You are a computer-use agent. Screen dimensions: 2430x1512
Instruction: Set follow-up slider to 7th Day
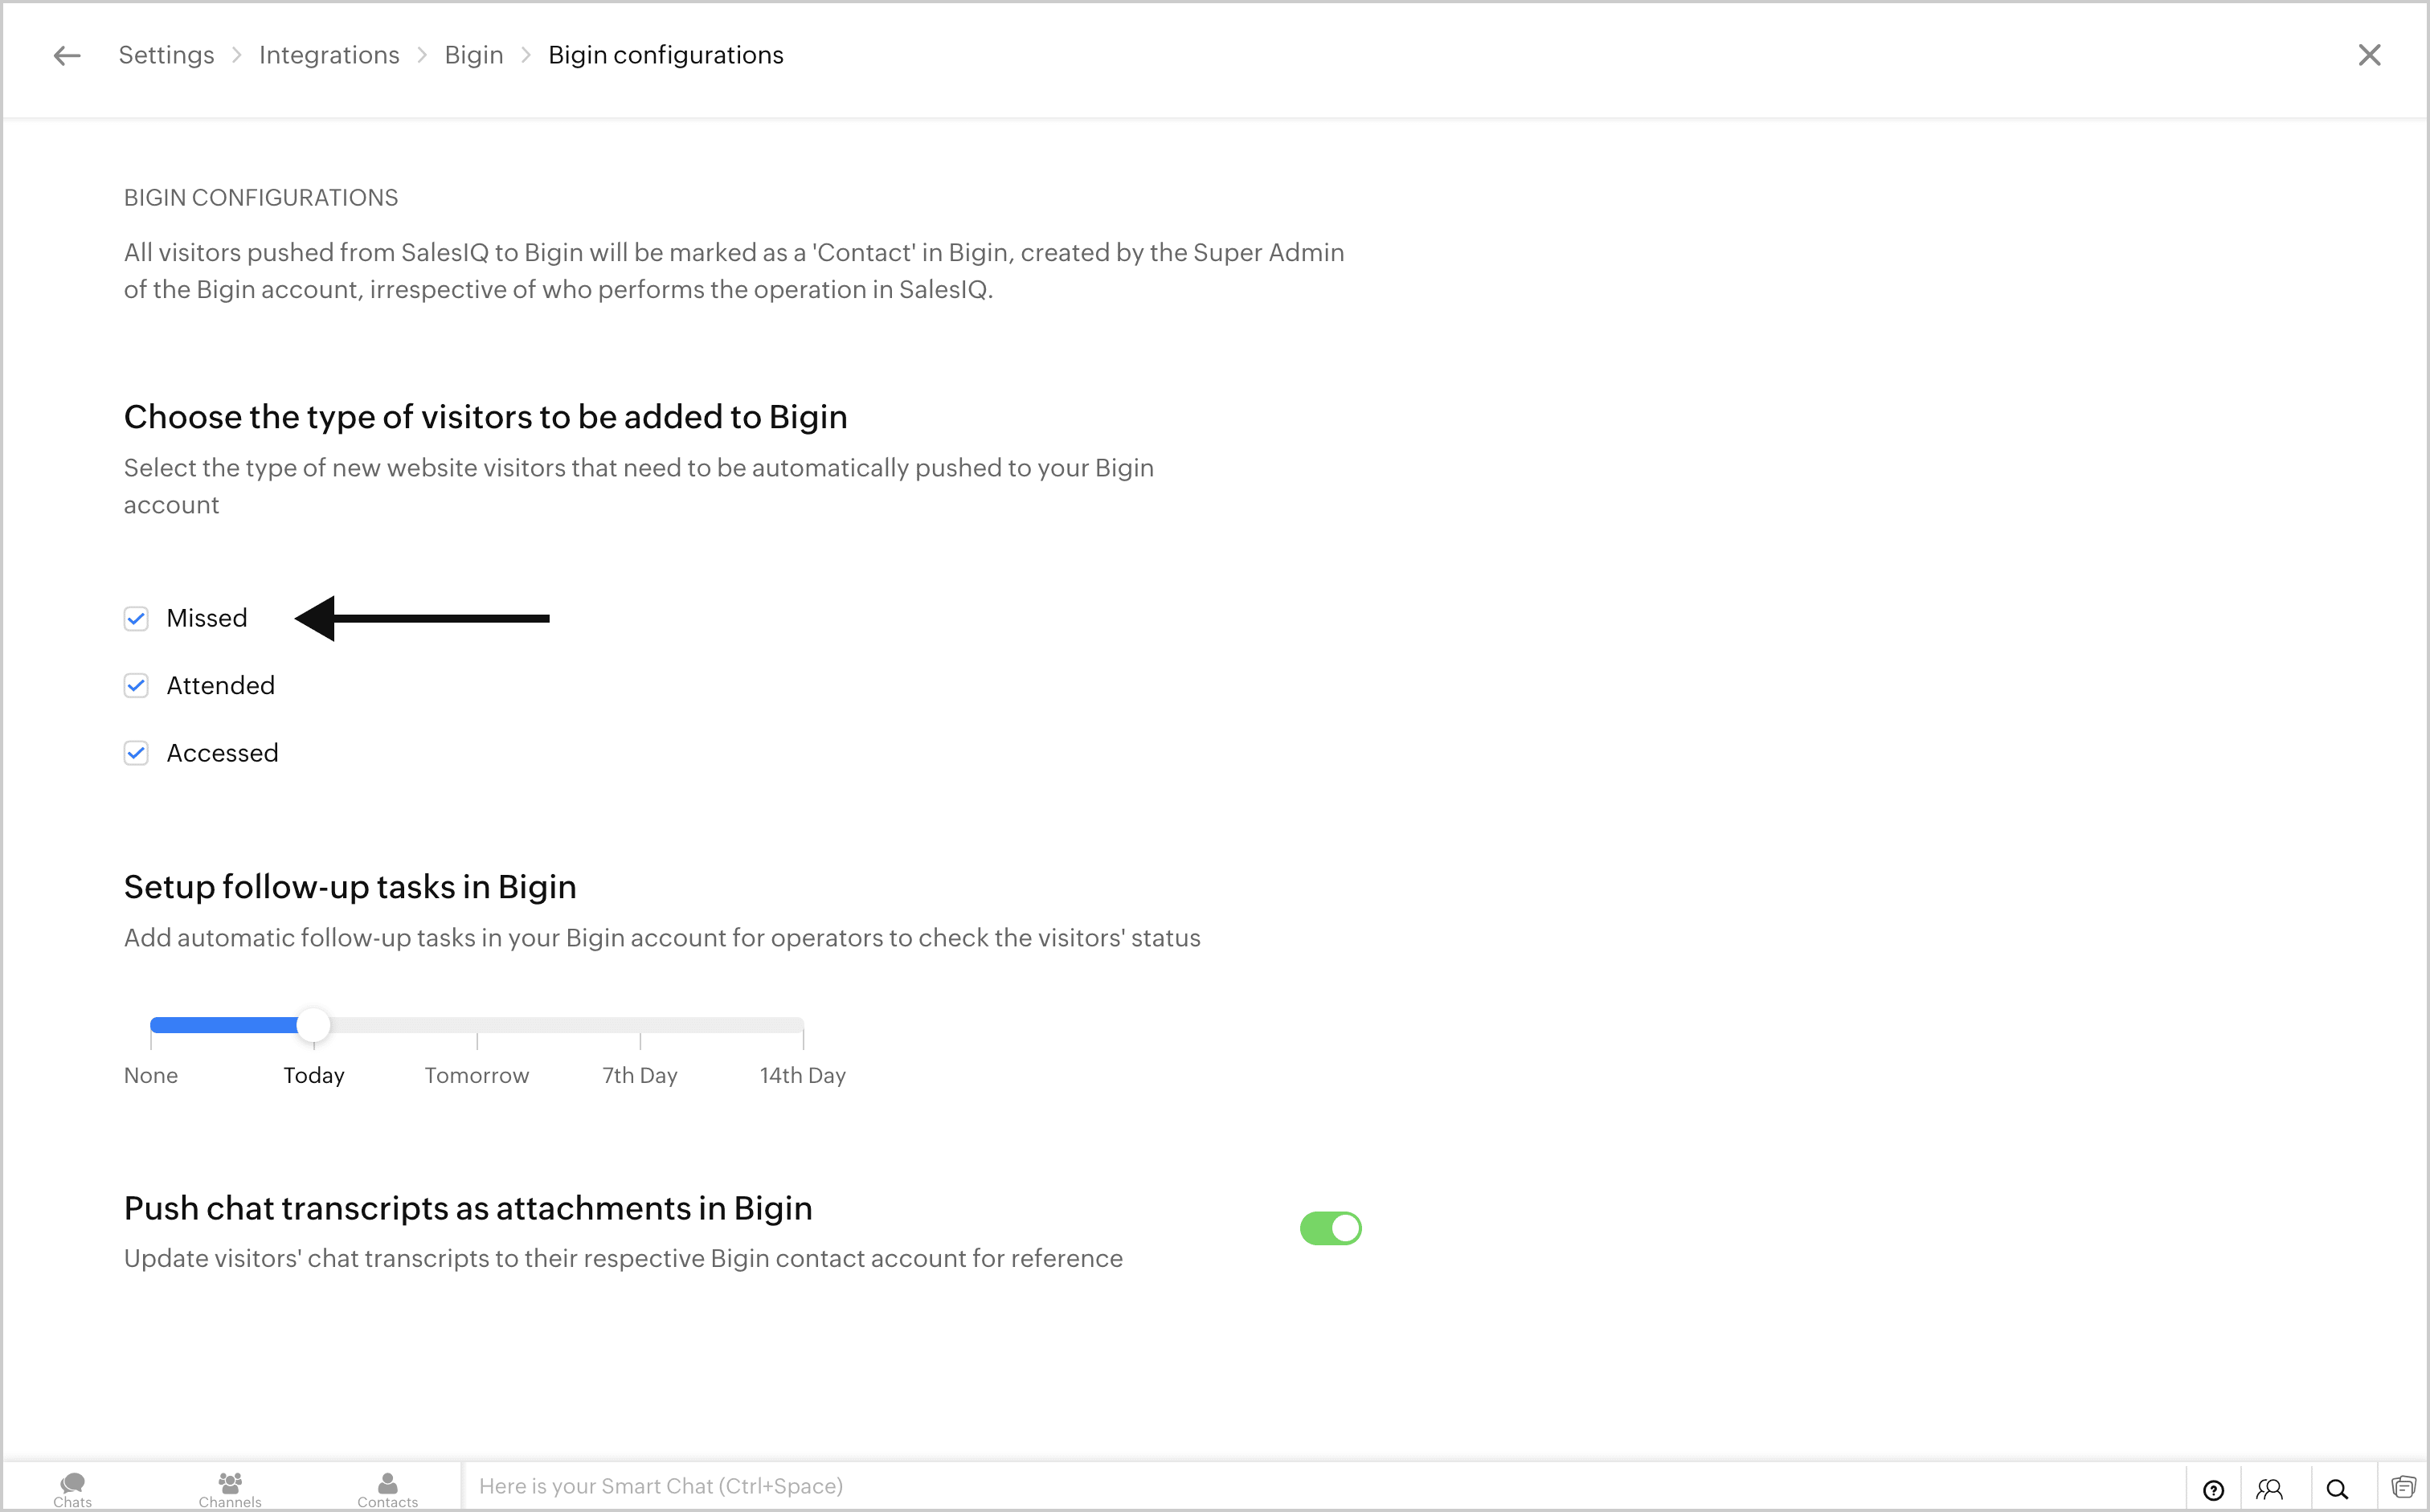(x=640, y=1026)
